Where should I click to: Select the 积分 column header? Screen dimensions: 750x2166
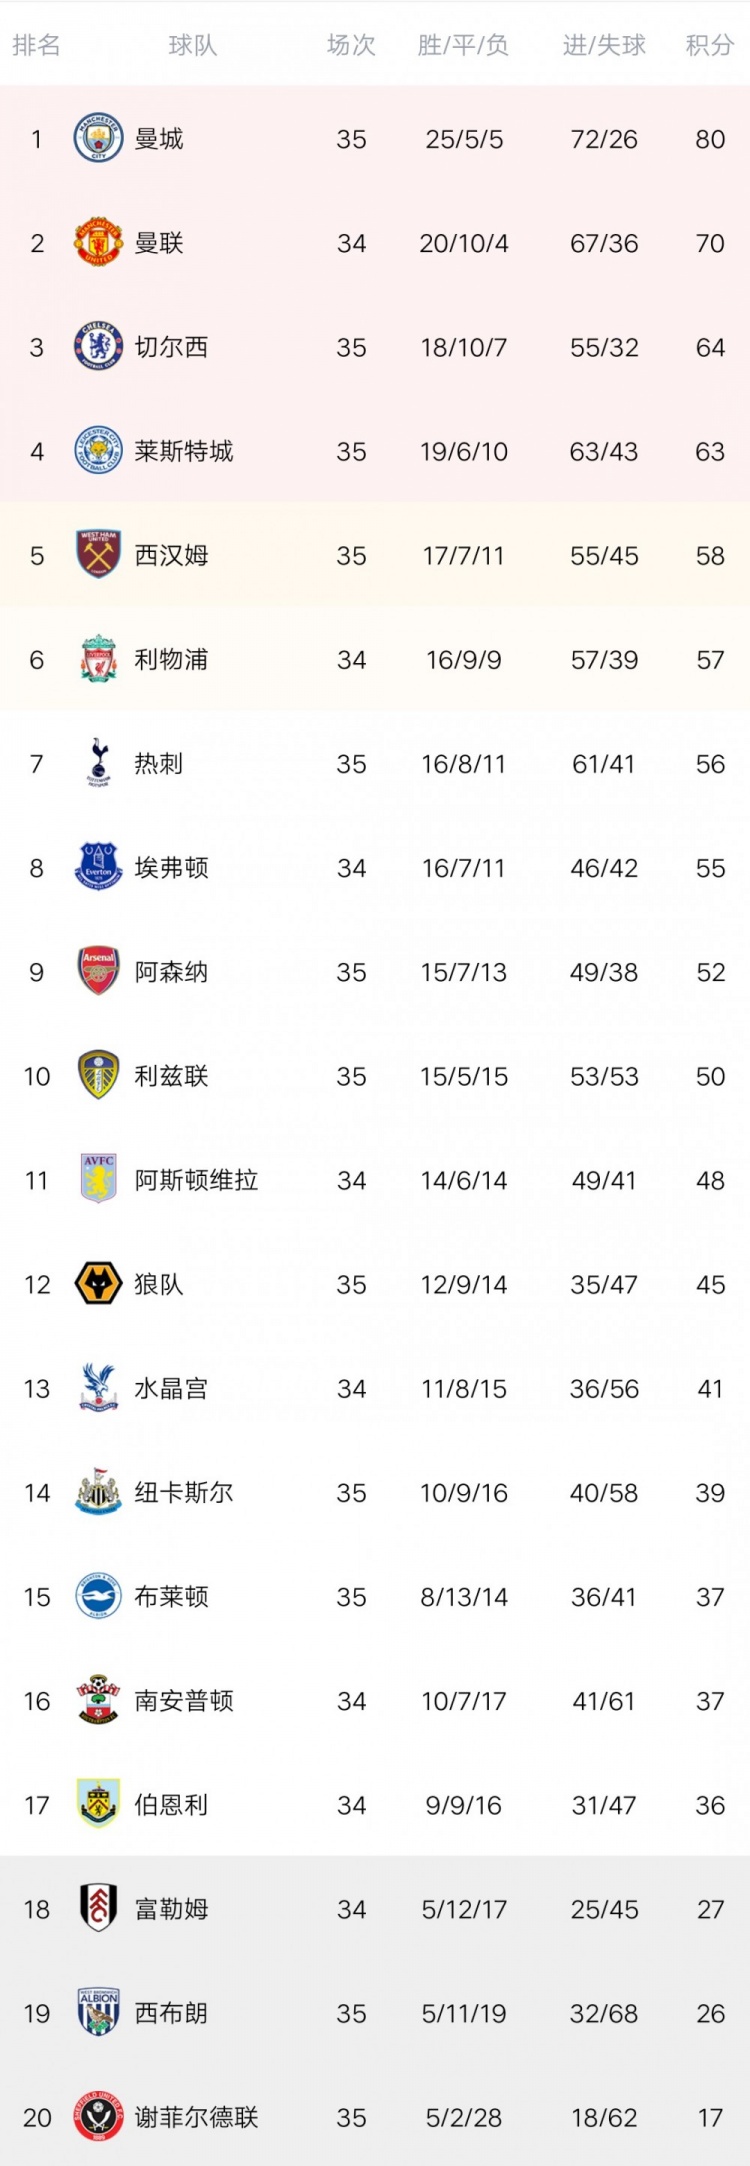click(x=710, y=45)
